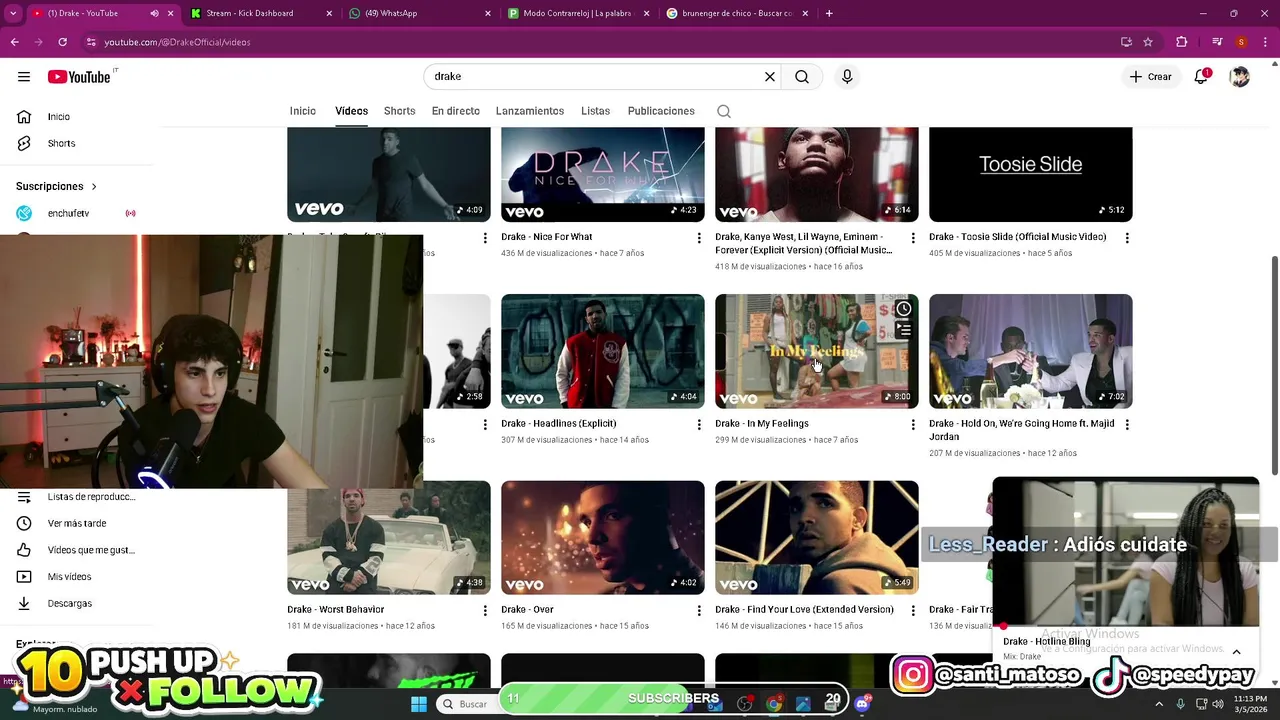Open the Lanzamientos tab
This screenshot has height=720, width=1280.
pos(530,111)
